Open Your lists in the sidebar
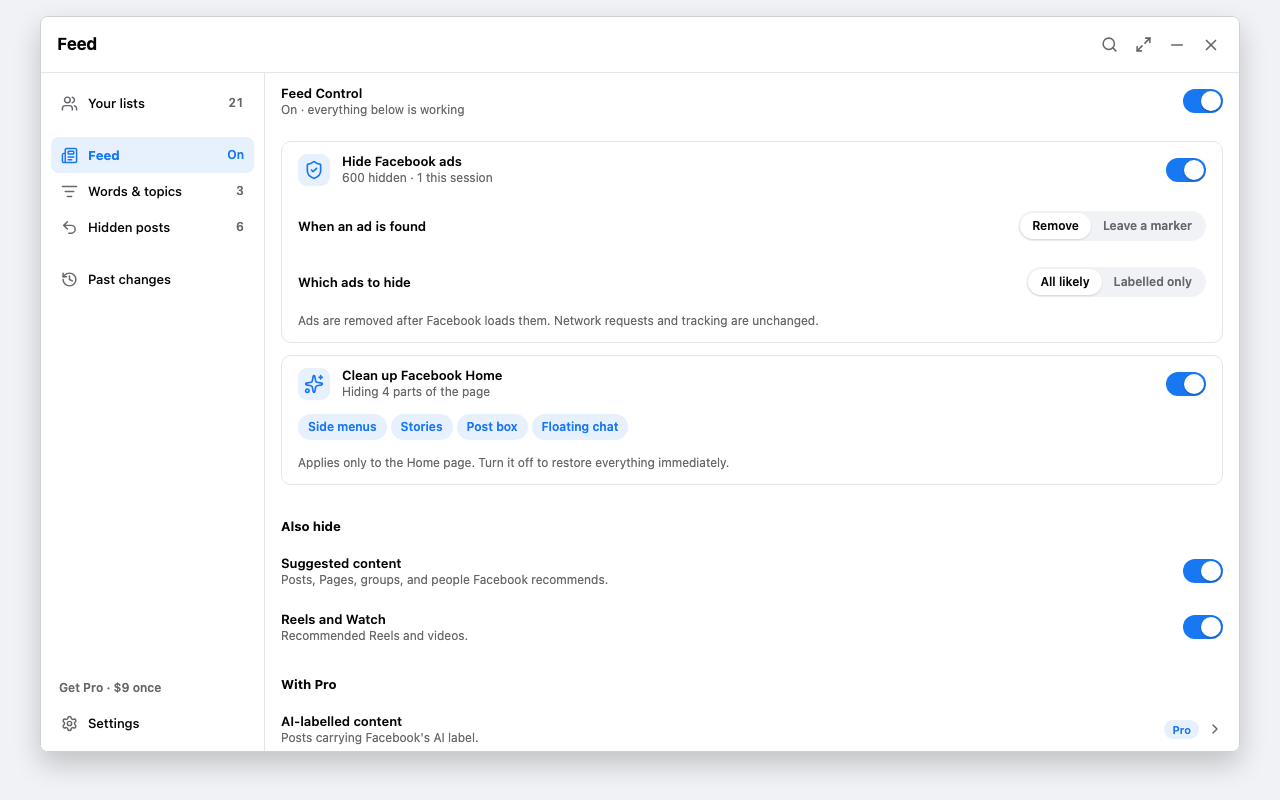1280x800 pixels. pos(152,103)
